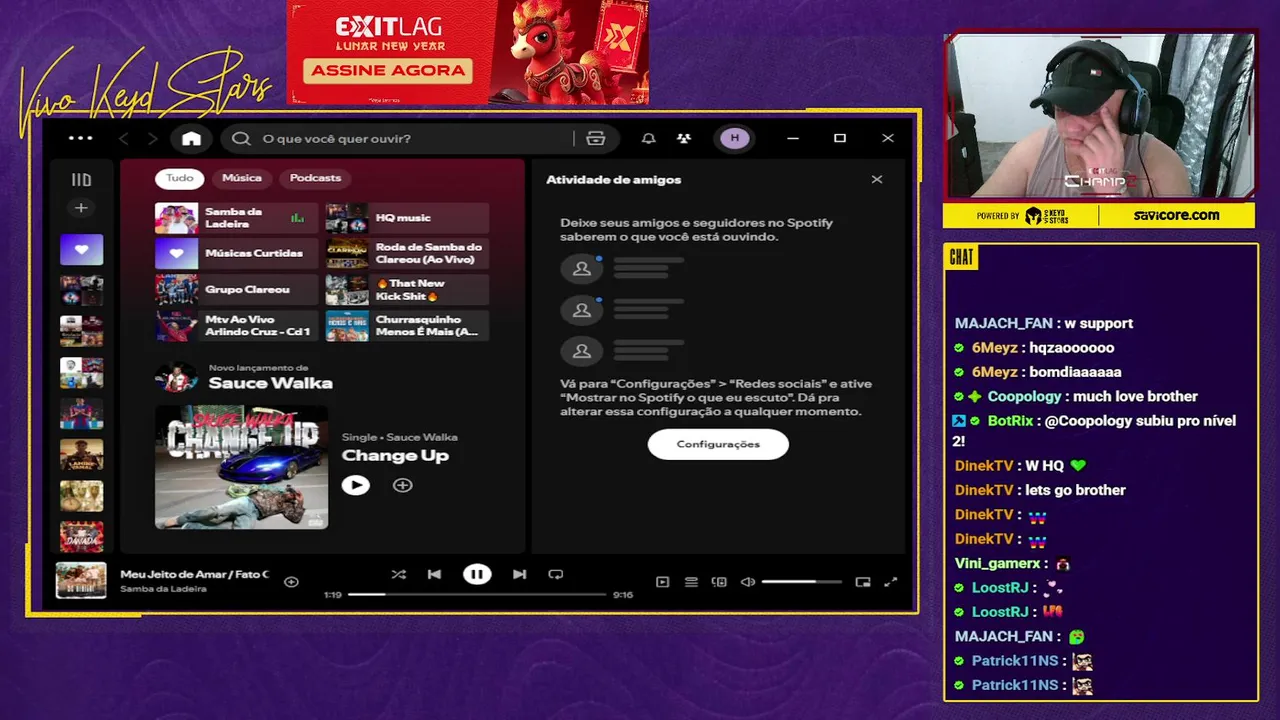Toggle the Now Playing view icon
The image size is (1280, 720).
click(x=662, y=582)
